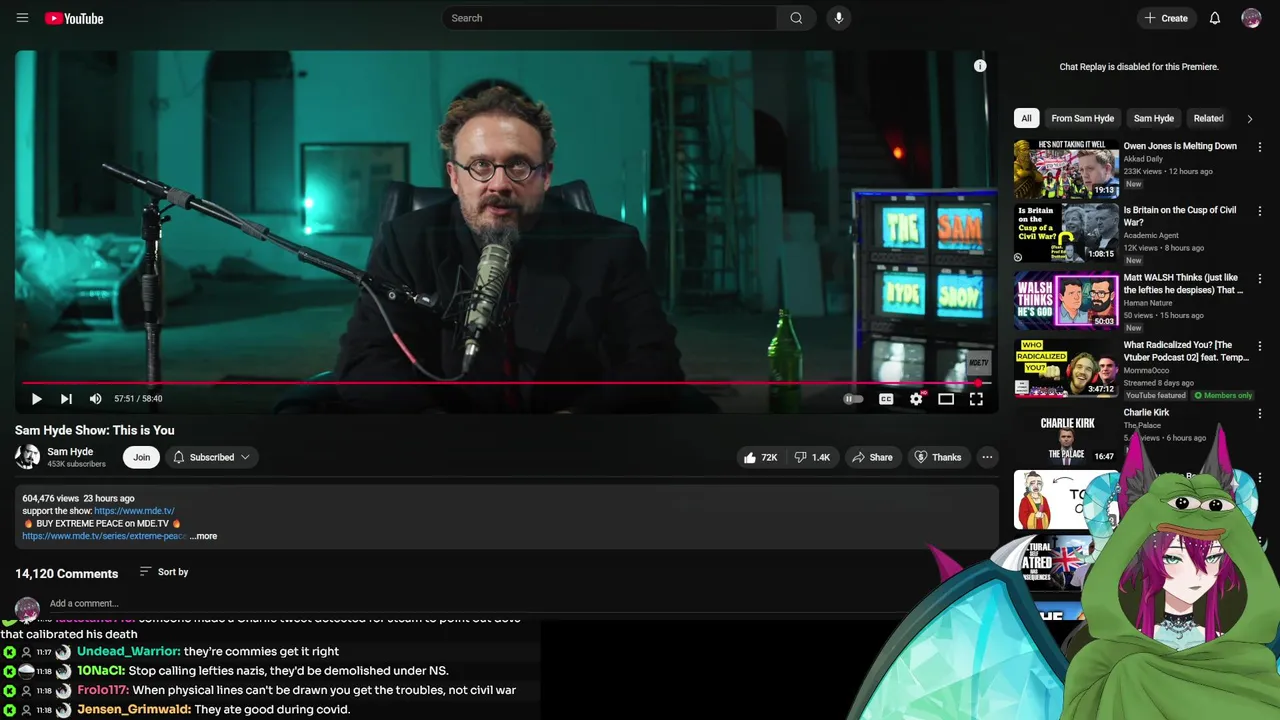This screenshot has height=720, width=1280.
Task: Click the 14,120 Comments heading
Action: (66, 573)
